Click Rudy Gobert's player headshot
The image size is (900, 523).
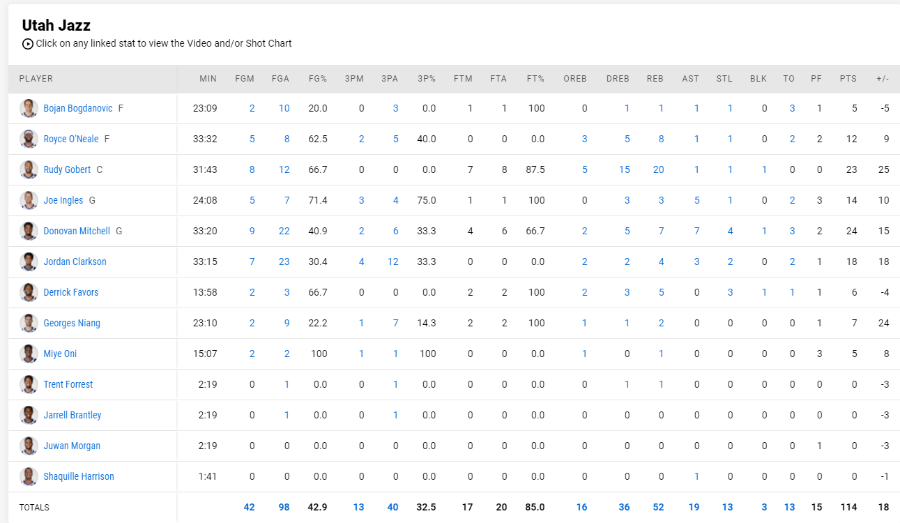point(29,169)
